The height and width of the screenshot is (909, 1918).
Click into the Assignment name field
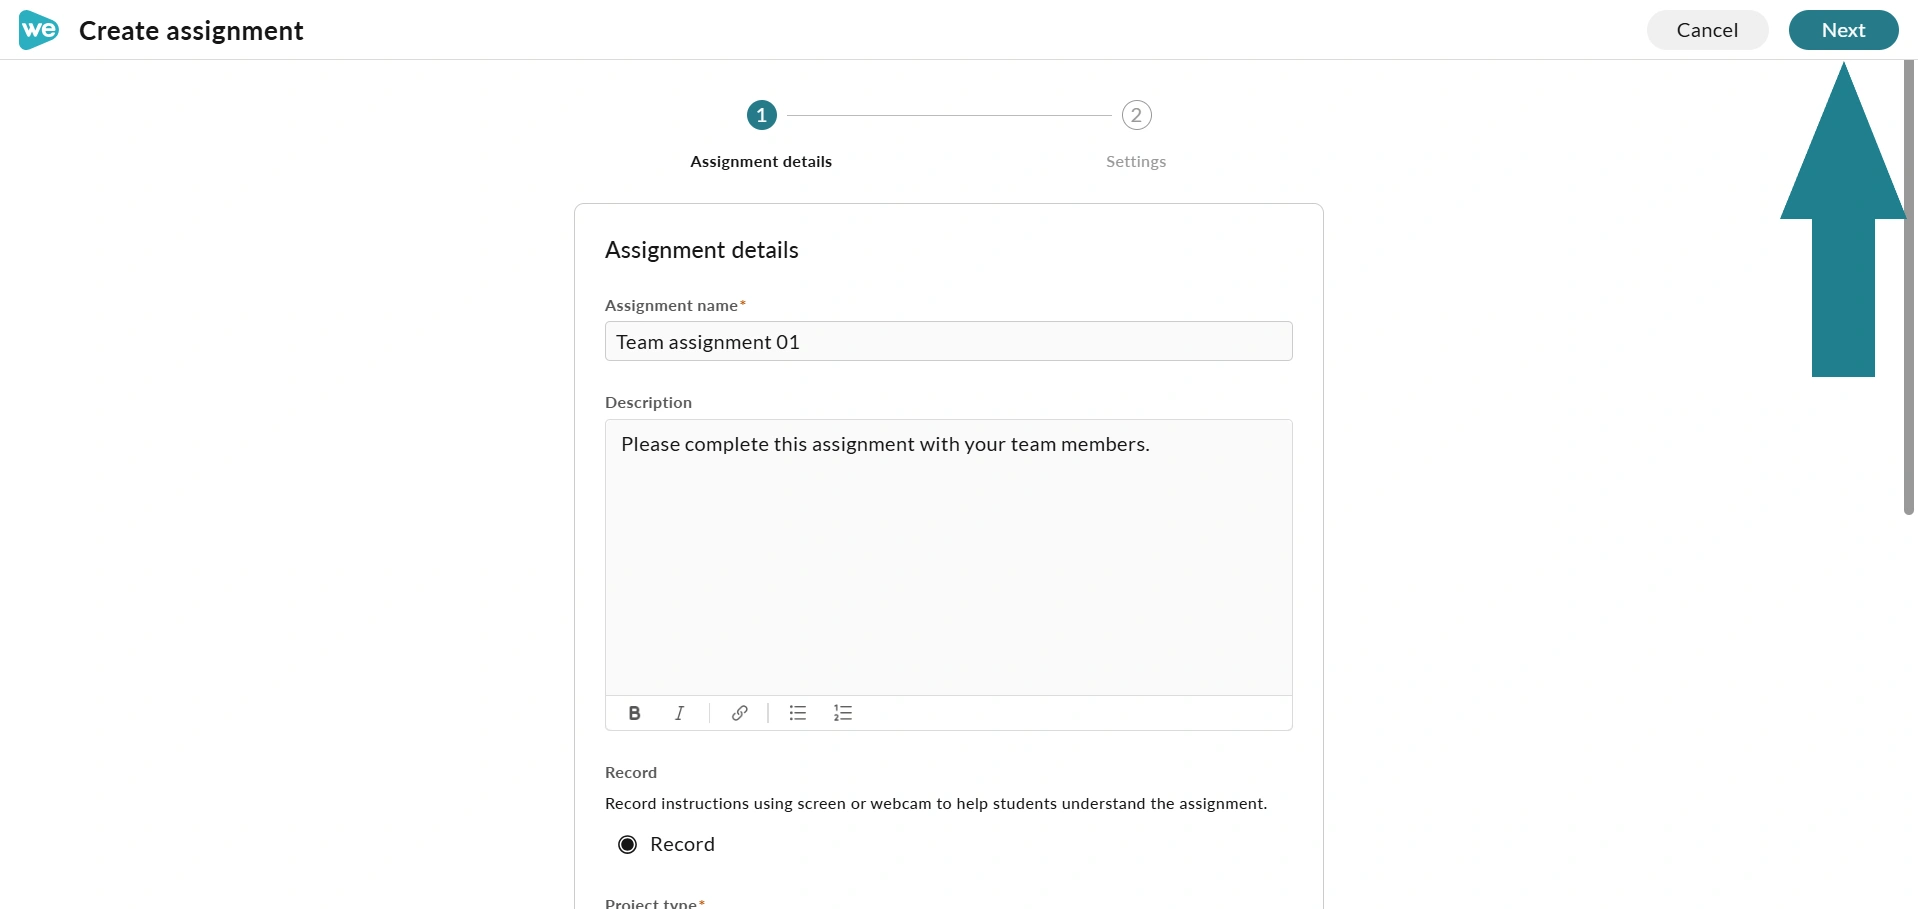[x=948, y=341]
